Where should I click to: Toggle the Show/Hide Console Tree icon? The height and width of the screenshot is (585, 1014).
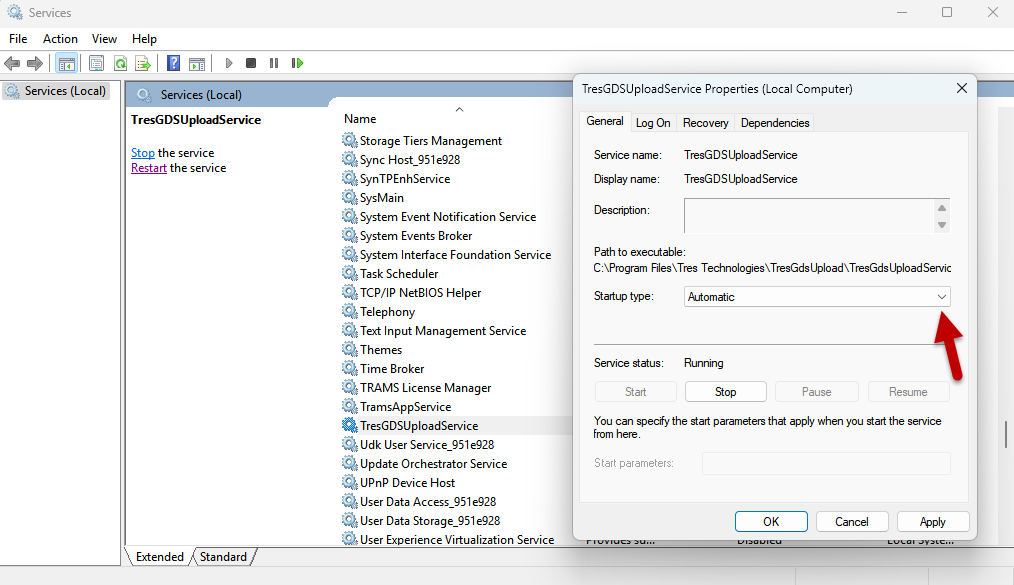(x=66, y=62)
